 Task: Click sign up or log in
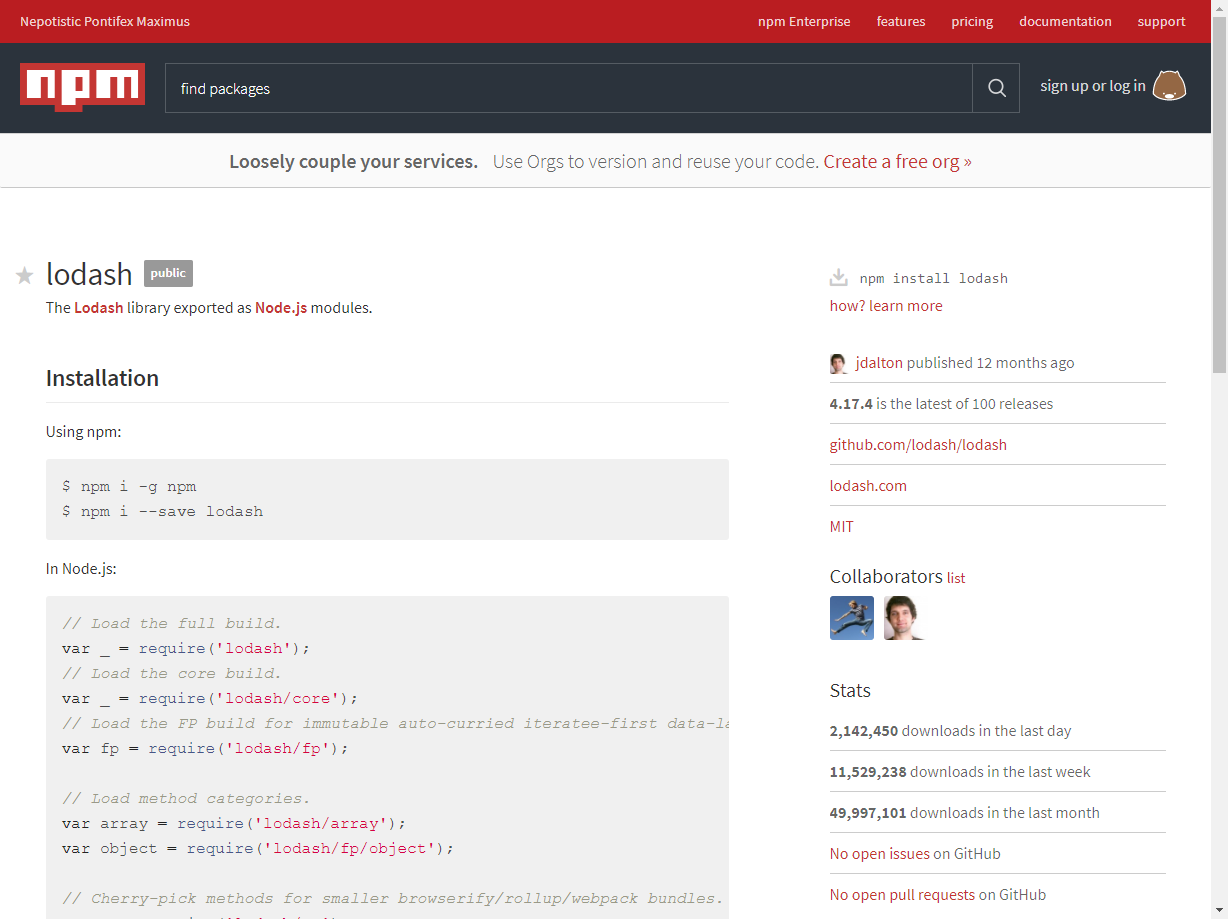[x=1093, y=86]
